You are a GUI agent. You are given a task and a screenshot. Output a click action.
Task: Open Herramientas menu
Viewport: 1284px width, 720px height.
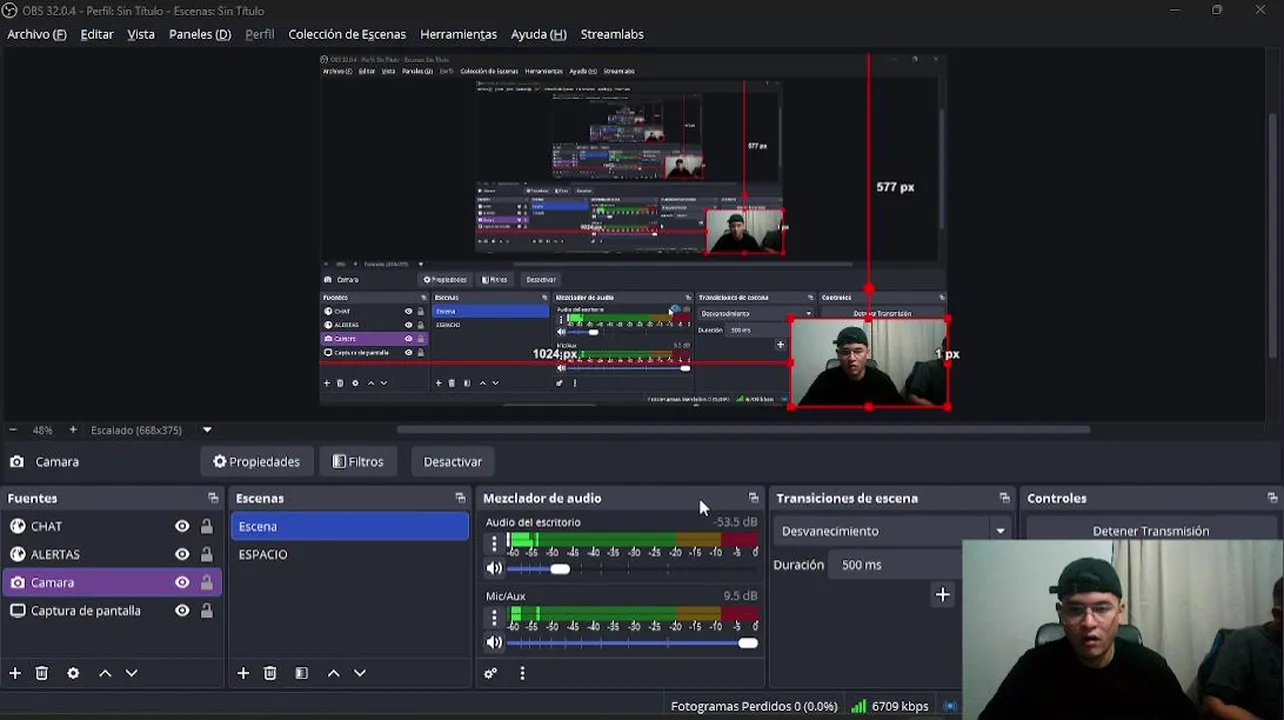[x=458, y=34]
